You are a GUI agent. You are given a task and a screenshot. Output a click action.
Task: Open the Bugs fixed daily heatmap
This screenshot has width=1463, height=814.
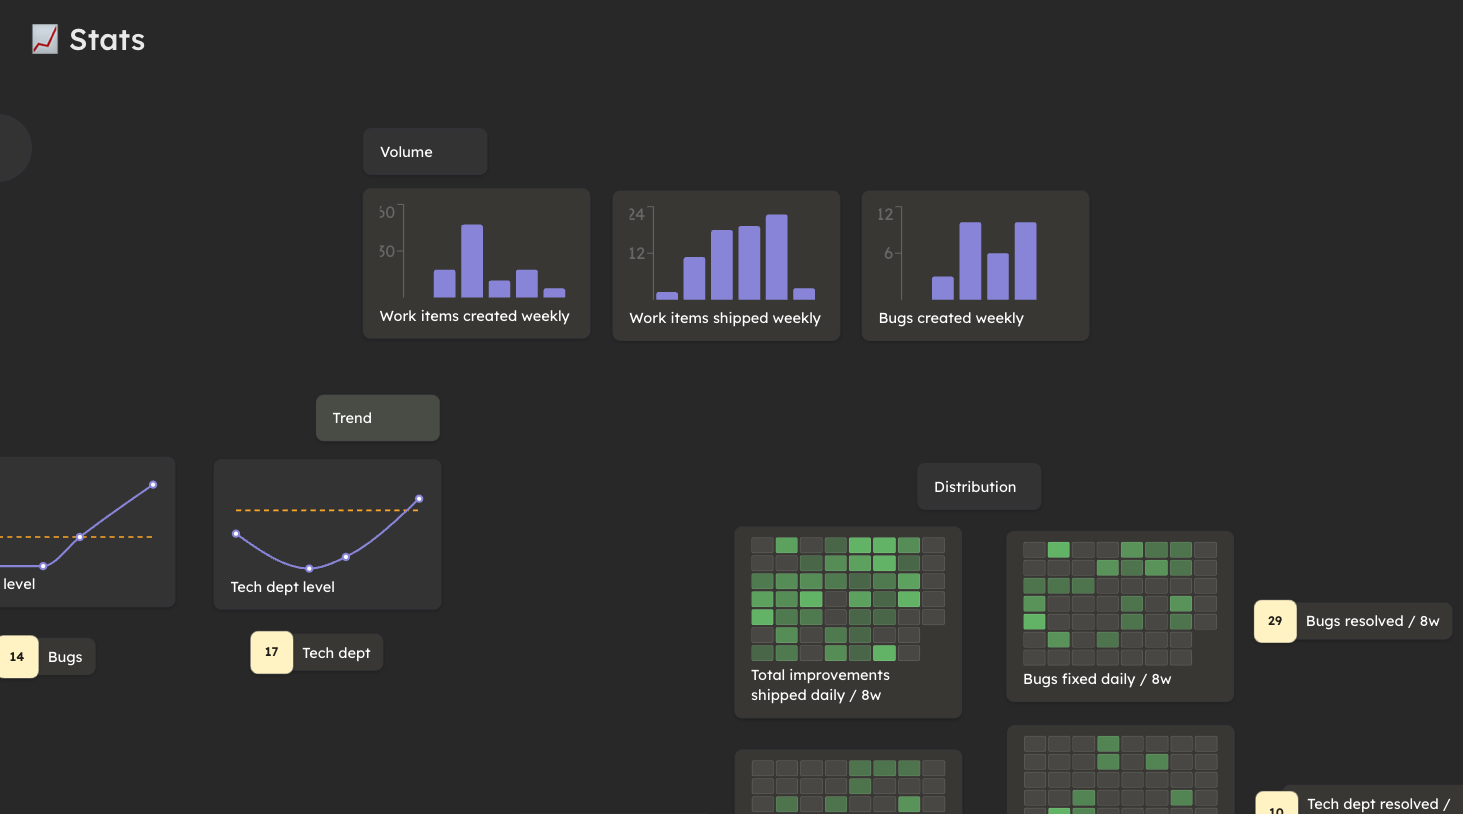[x=1120, y=616]
